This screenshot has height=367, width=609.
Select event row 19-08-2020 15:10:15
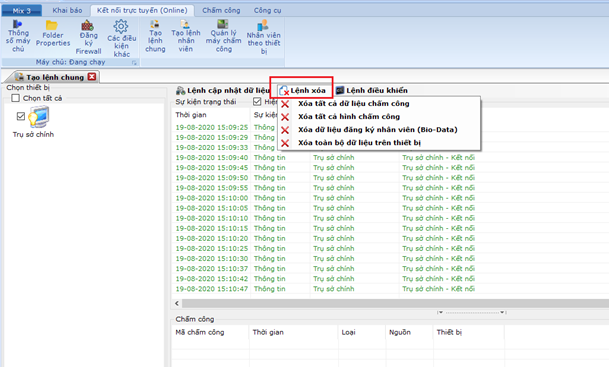[390, 228]
